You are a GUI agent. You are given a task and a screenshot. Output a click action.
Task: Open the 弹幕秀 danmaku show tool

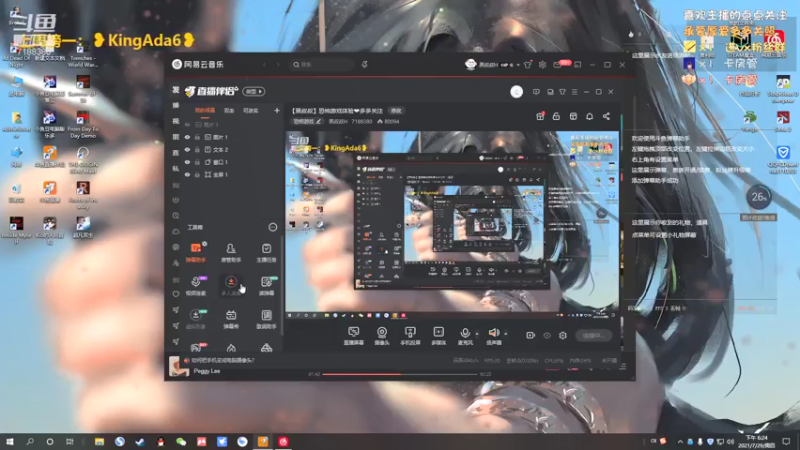point(231,319)
